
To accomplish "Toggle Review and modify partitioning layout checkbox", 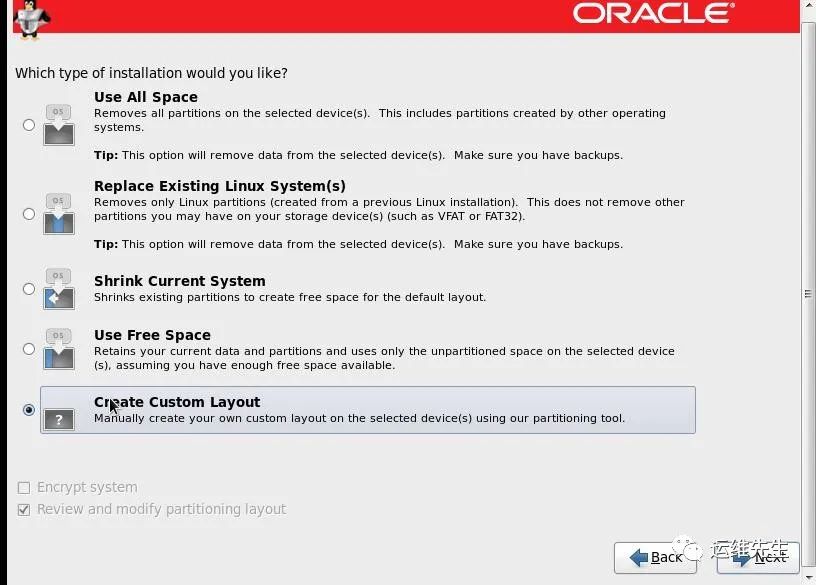I will click(x=24, y=509).
